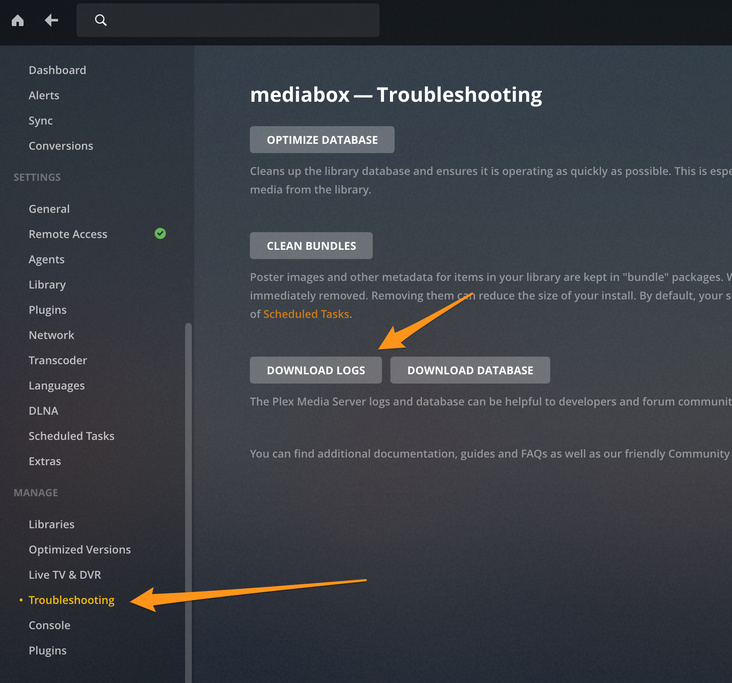Click the Optimize Database button
The image size is (732, 683).
click(322, 140)
